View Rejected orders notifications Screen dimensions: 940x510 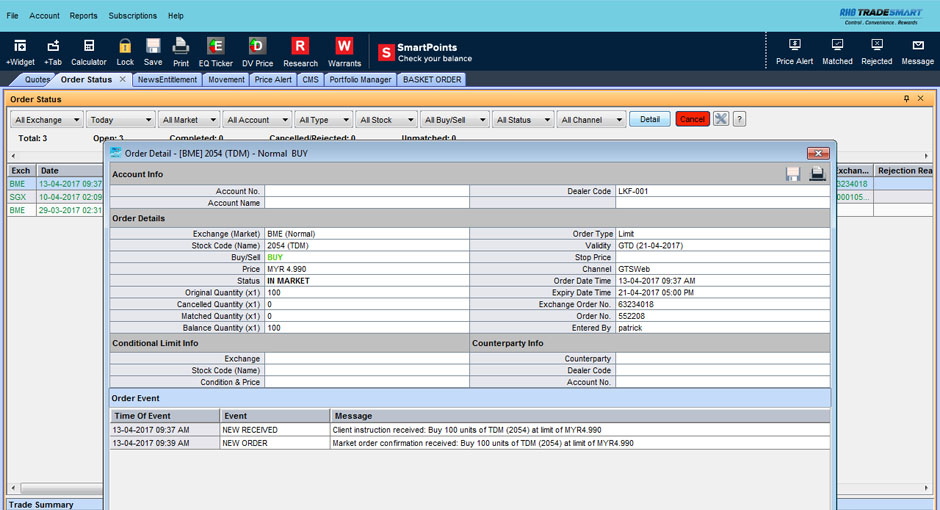click(x=876, y=52)
